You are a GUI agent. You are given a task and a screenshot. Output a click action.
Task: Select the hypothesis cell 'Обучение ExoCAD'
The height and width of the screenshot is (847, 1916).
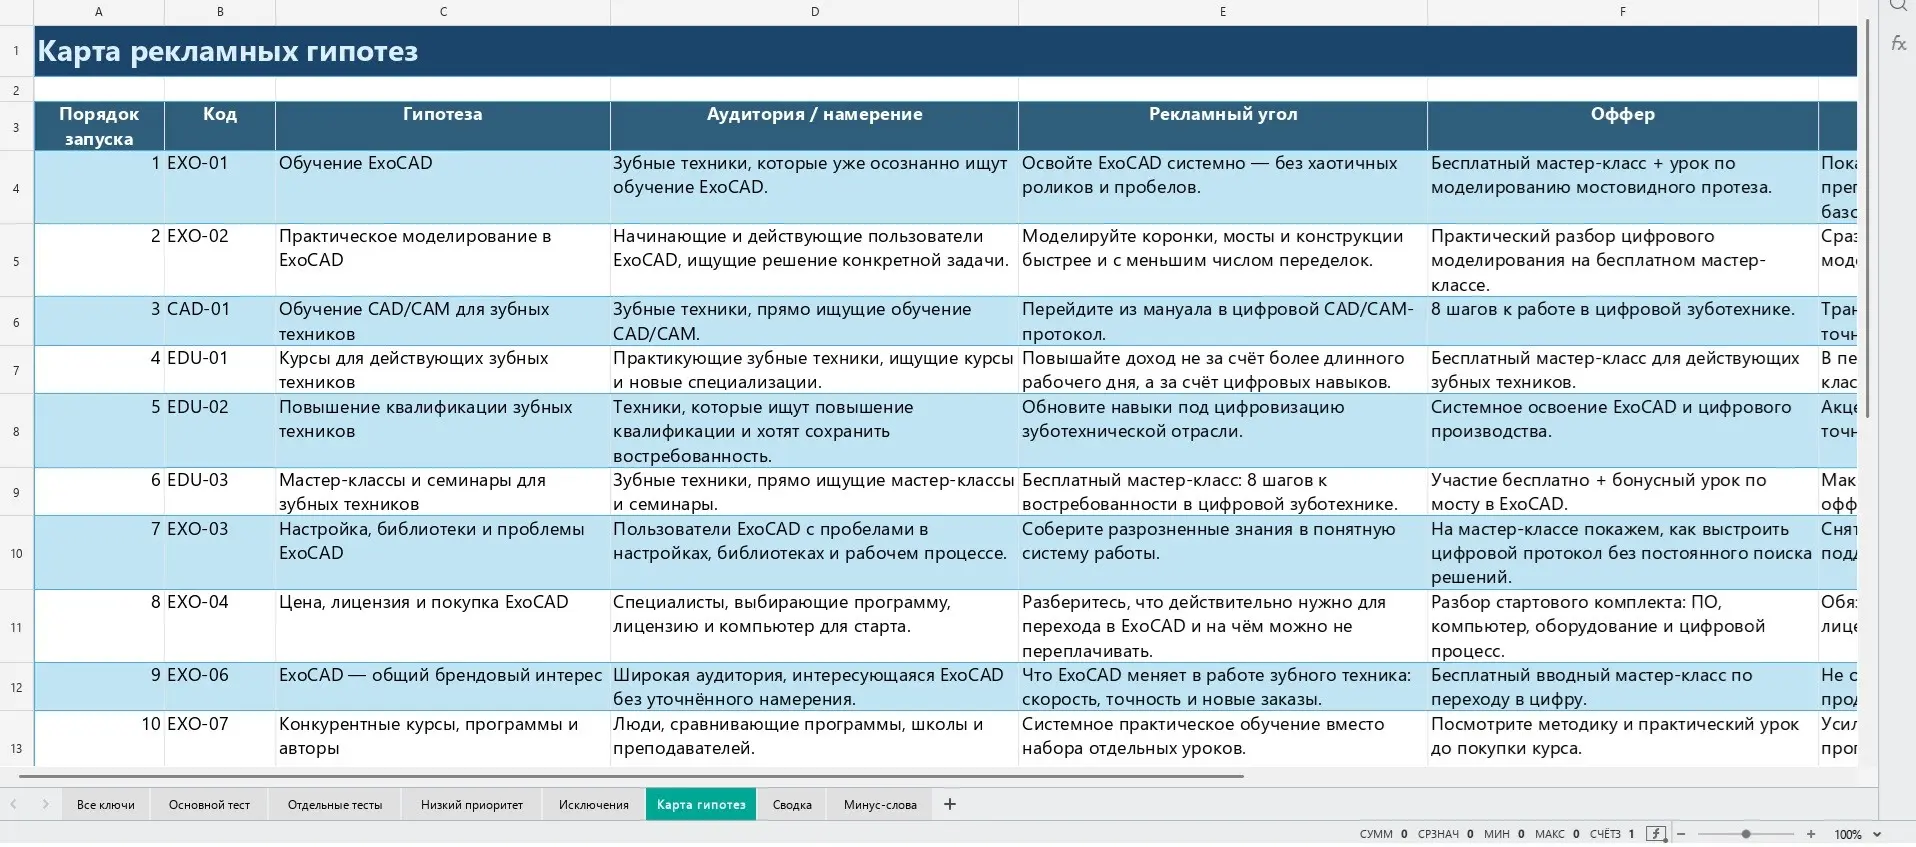coord(443,187)
